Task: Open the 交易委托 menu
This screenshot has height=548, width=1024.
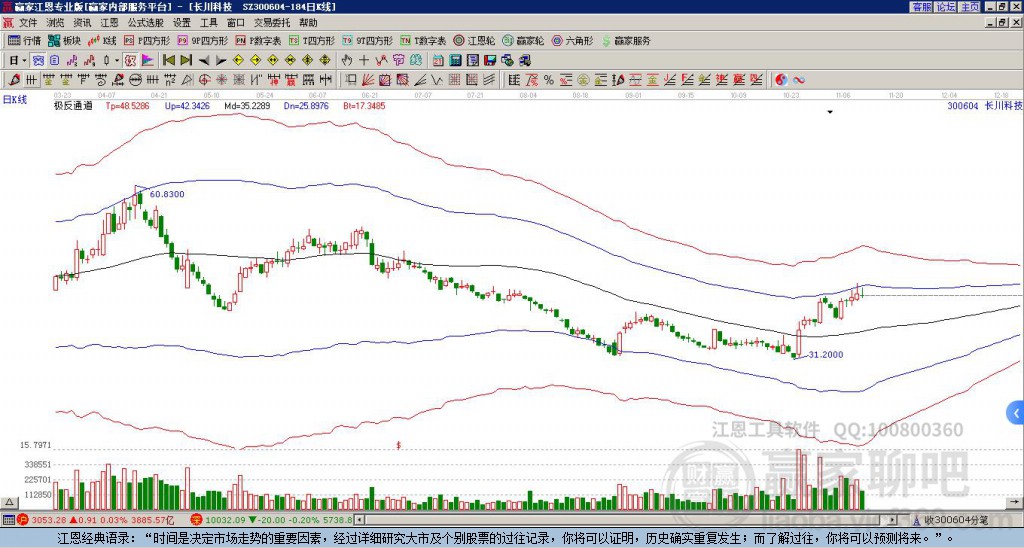Action: 272,23
